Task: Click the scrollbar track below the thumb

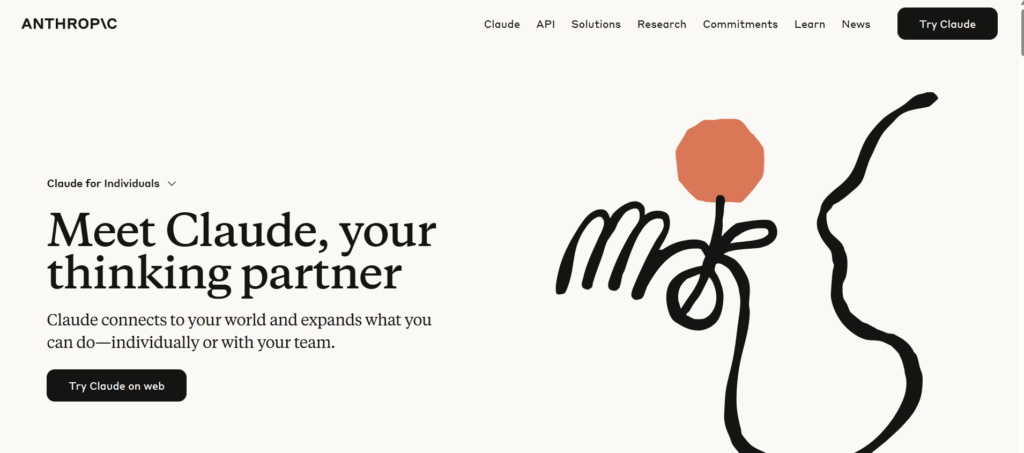Action: pyautogui.click(x=1021, y=255)
